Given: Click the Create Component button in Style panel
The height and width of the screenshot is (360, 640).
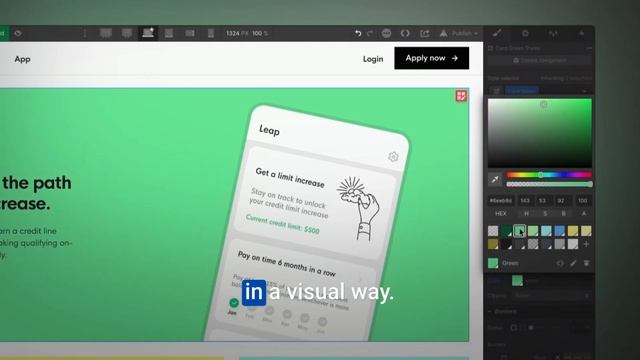Looking at the screenshot, I should click(x=540, y=60).
